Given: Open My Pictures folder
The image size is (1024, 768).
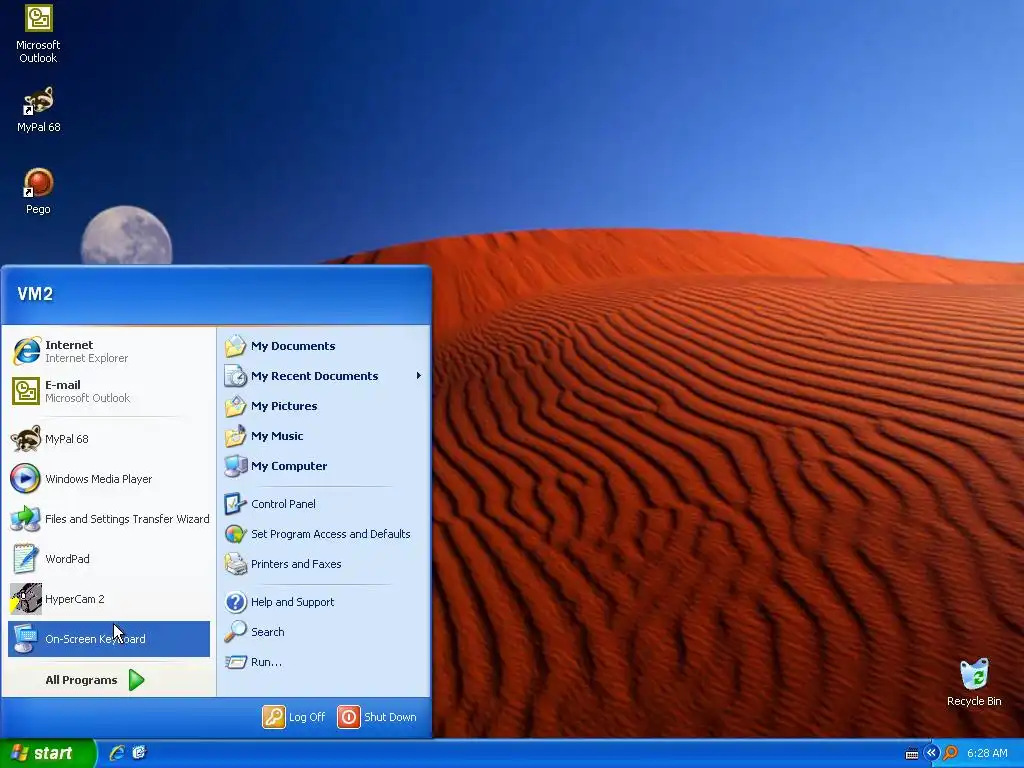Looking at the screenshot, I should pos(323,406).
